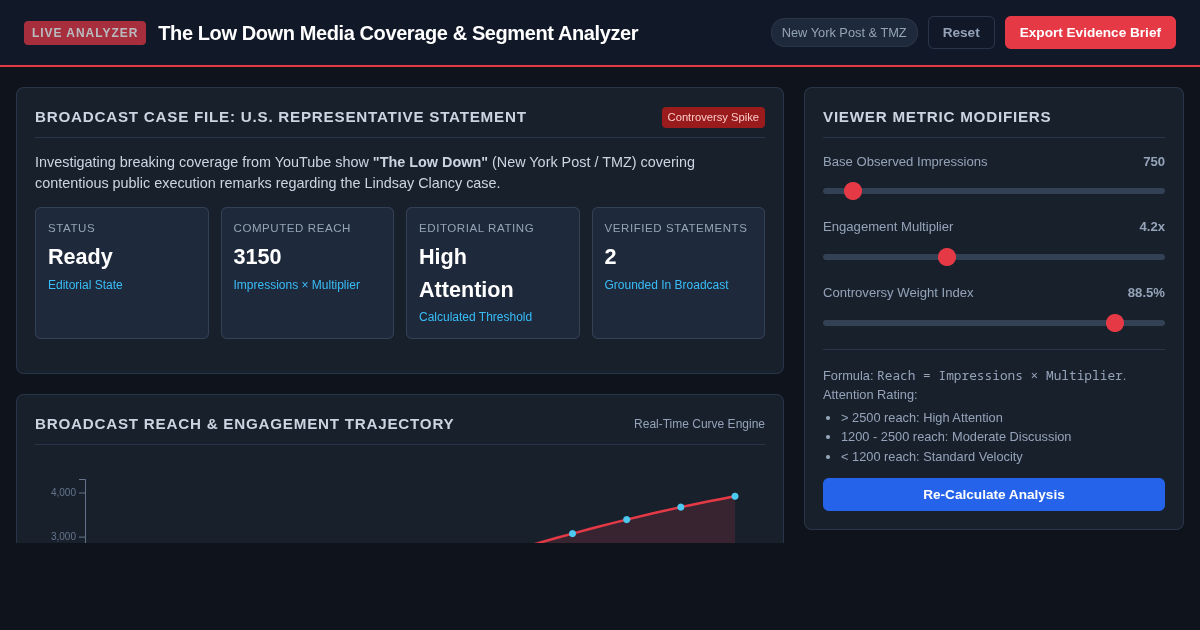Click the 4.2x multiplier value

tap(1152, 227)
